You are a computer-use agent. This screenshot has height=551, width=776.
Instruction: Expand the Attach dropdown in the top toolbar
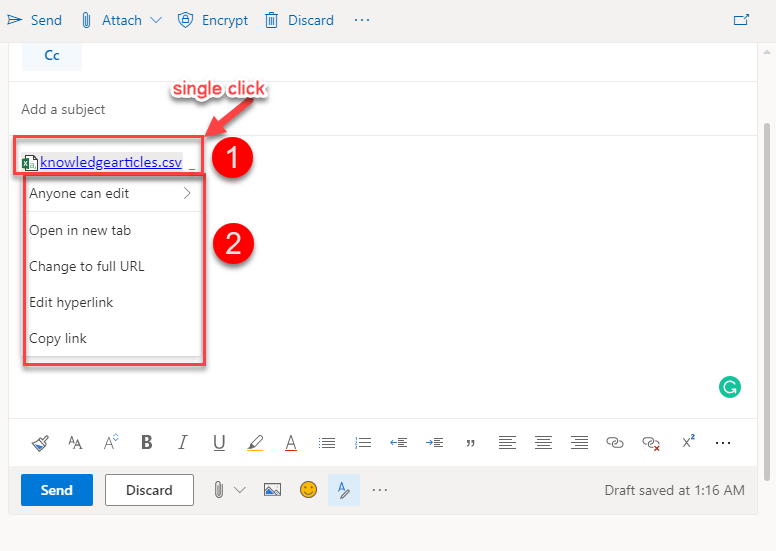click(x=155, y=20)
